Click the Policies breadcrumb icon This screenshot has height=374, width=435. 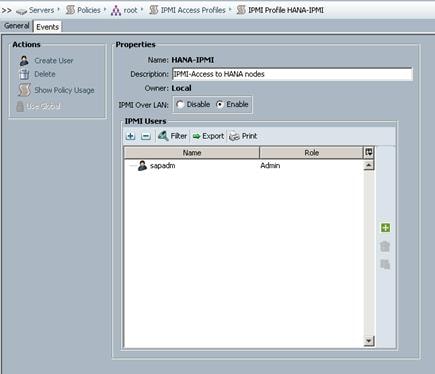click(70, 10)
